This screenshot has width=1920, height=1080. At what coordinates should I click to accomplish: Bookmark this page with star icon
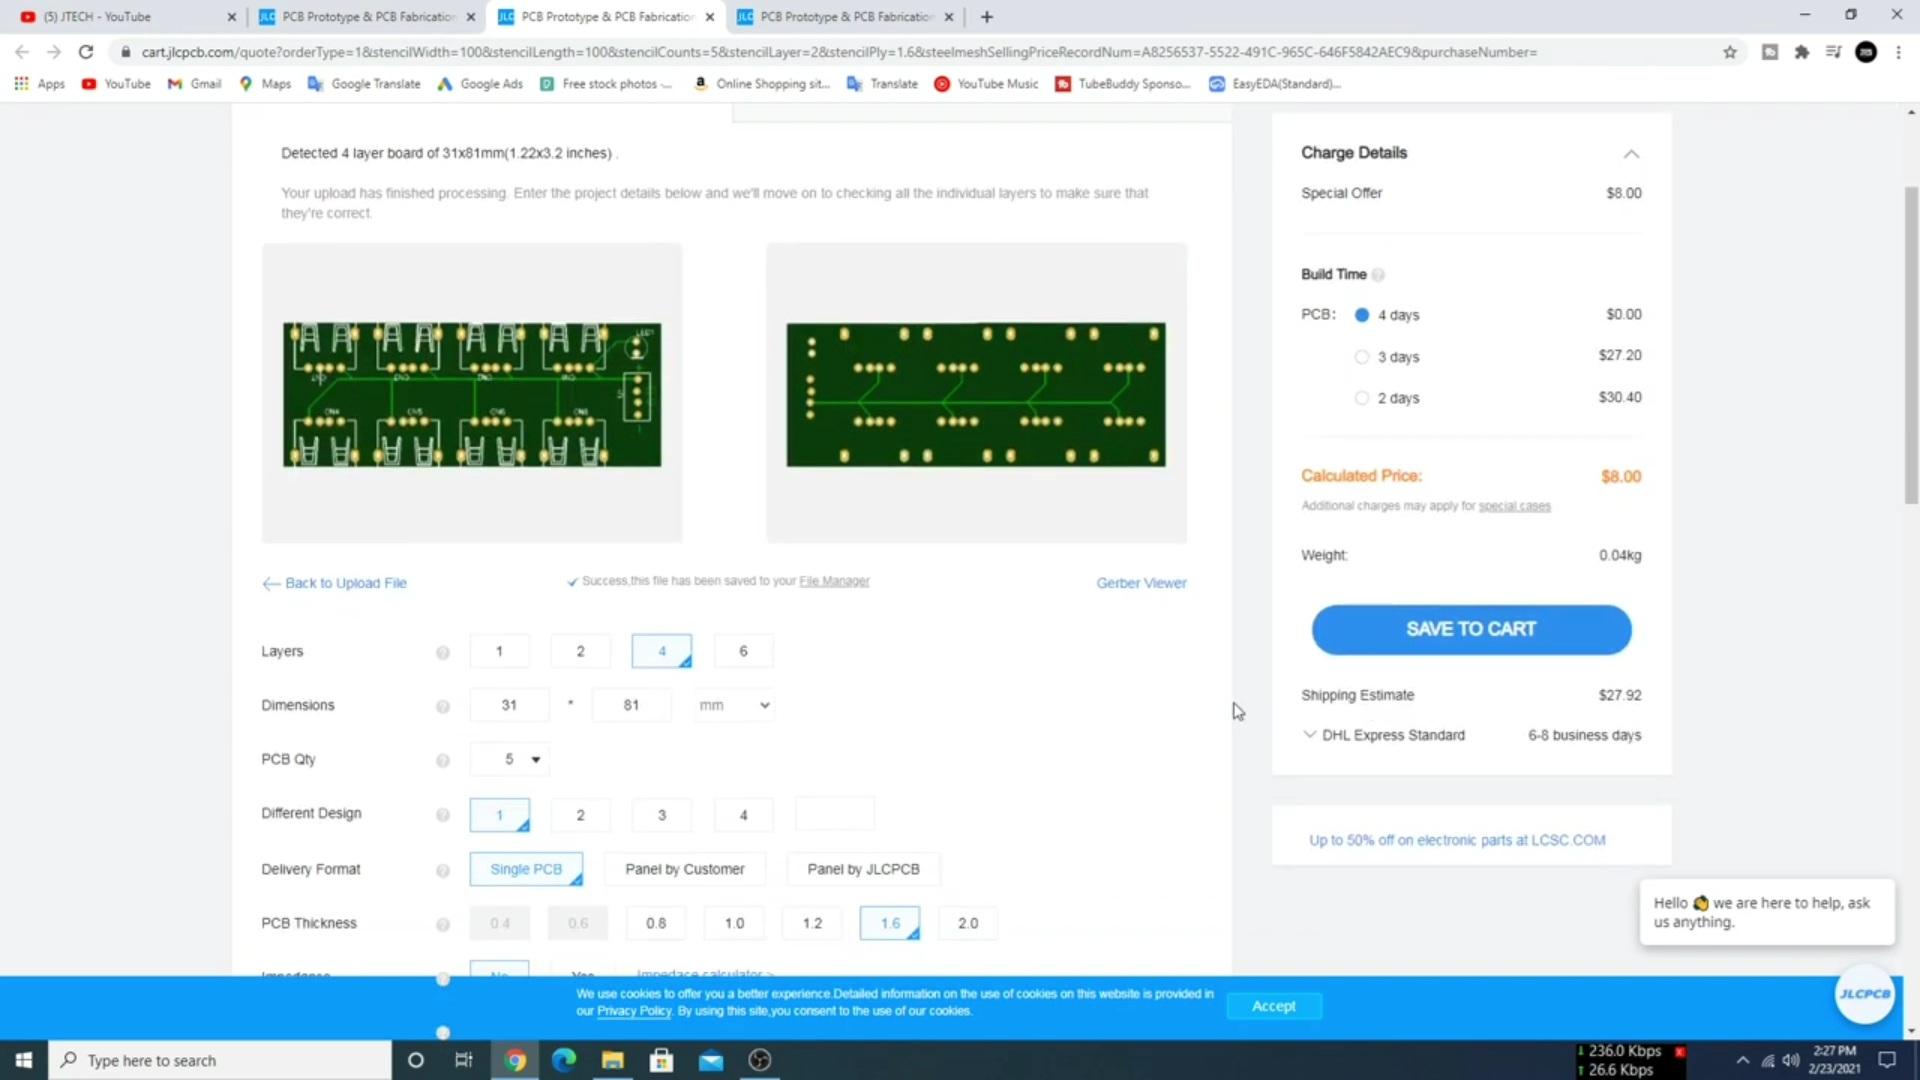1729,52
